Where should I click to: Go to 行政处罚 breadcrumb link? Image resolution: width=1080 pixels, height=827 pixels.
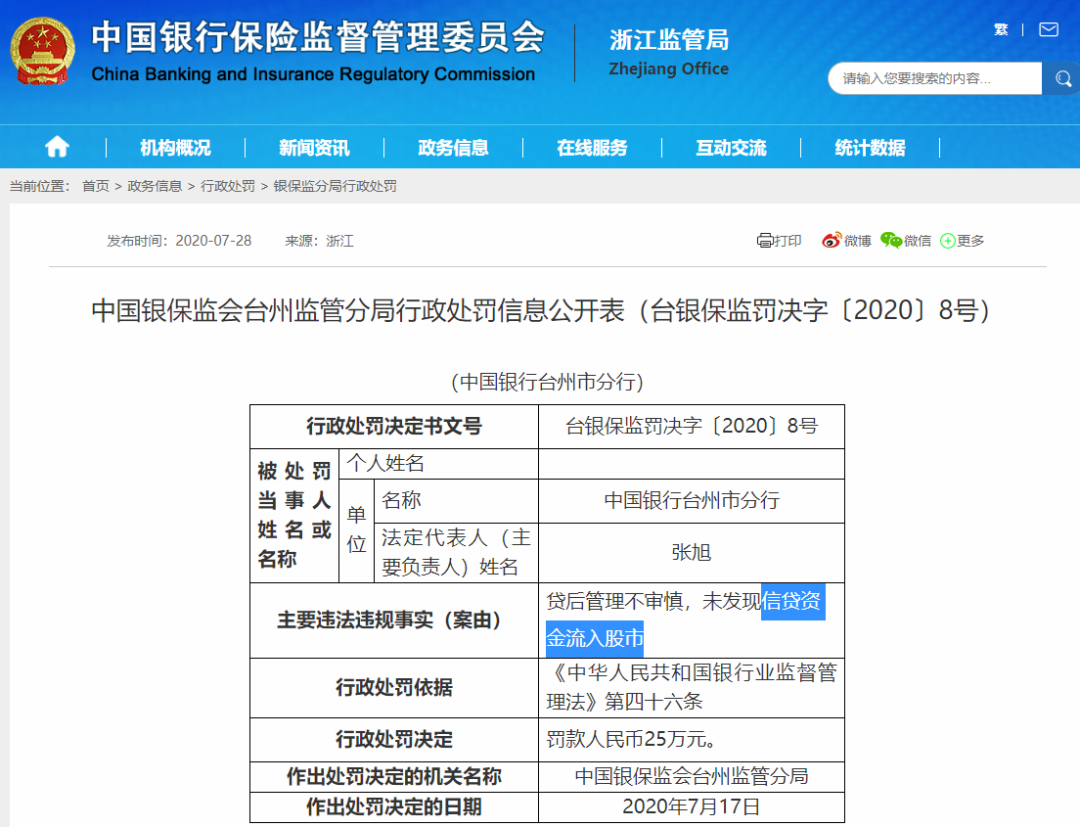tap(228, 186)
